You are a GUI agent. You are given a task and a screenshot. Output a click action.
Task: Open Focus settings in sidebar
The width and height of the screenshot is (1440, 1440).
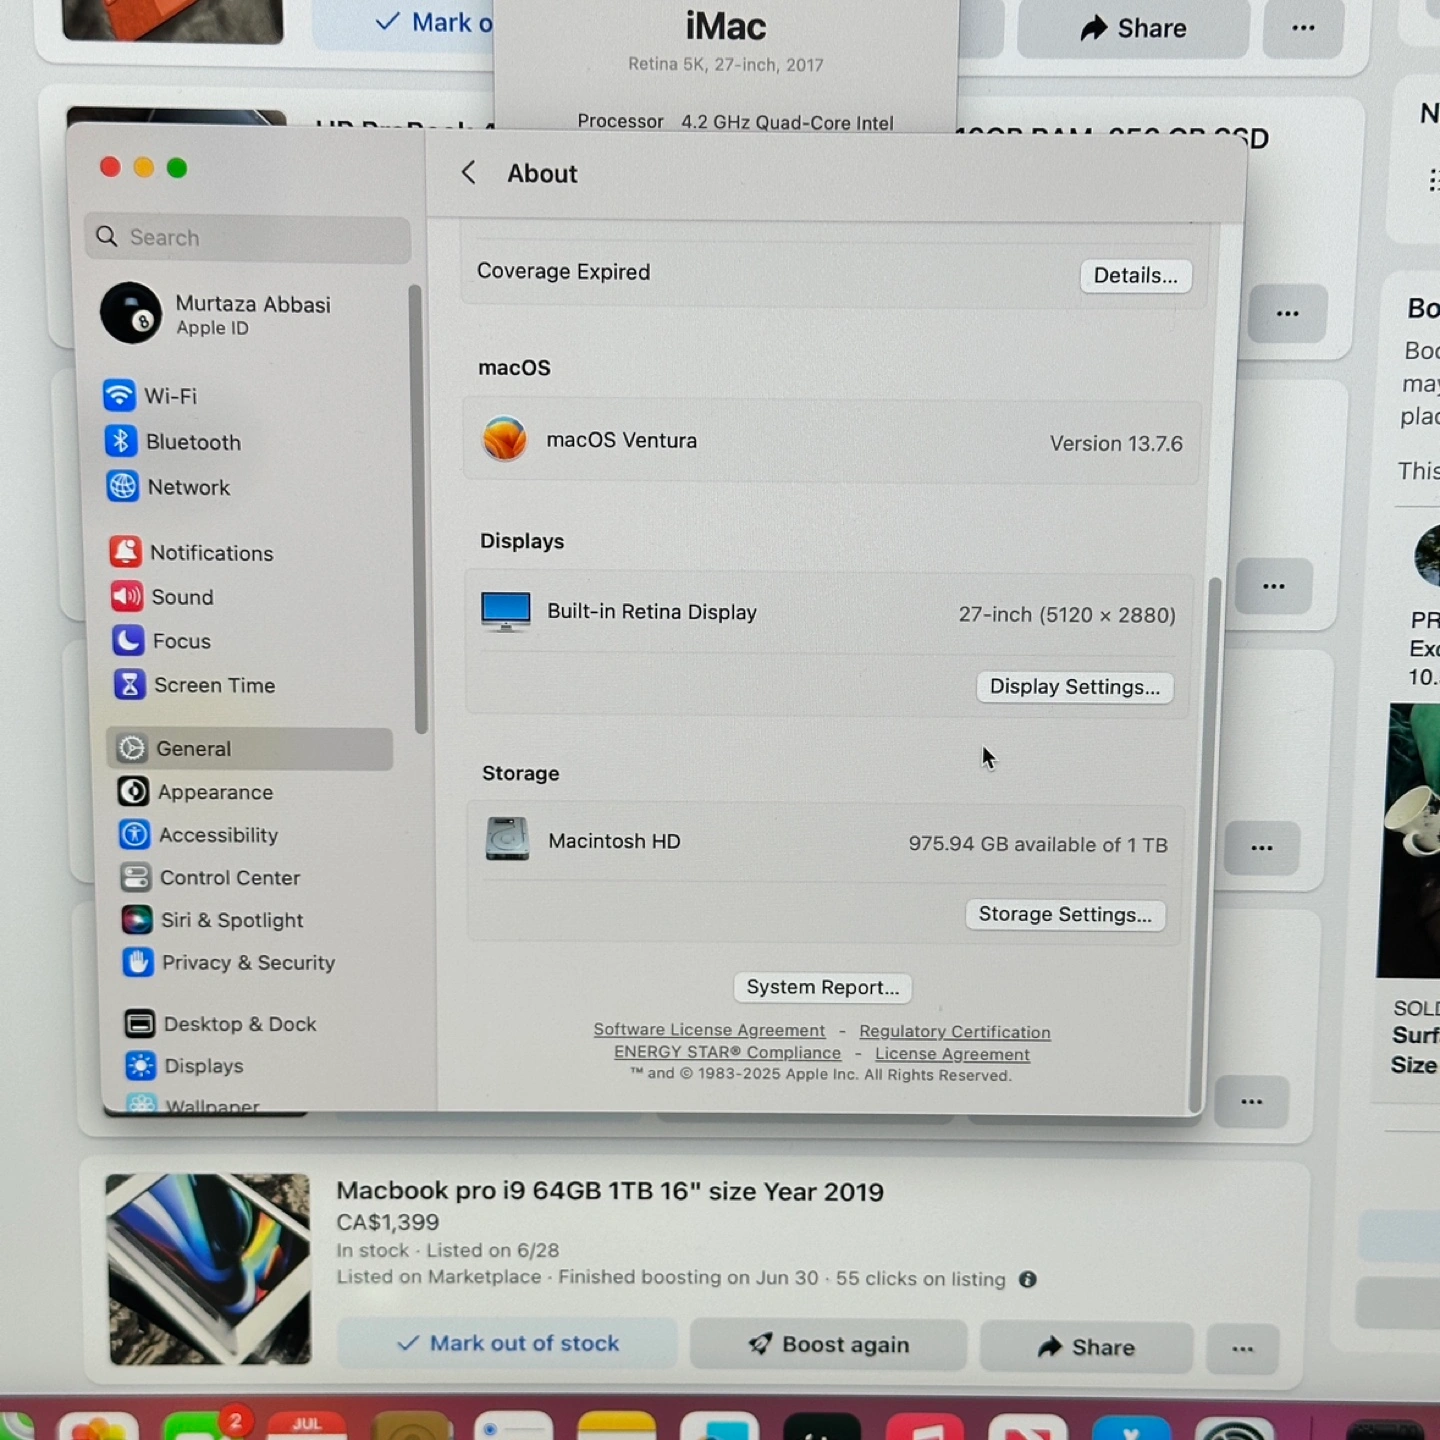(x=162, y=641)
